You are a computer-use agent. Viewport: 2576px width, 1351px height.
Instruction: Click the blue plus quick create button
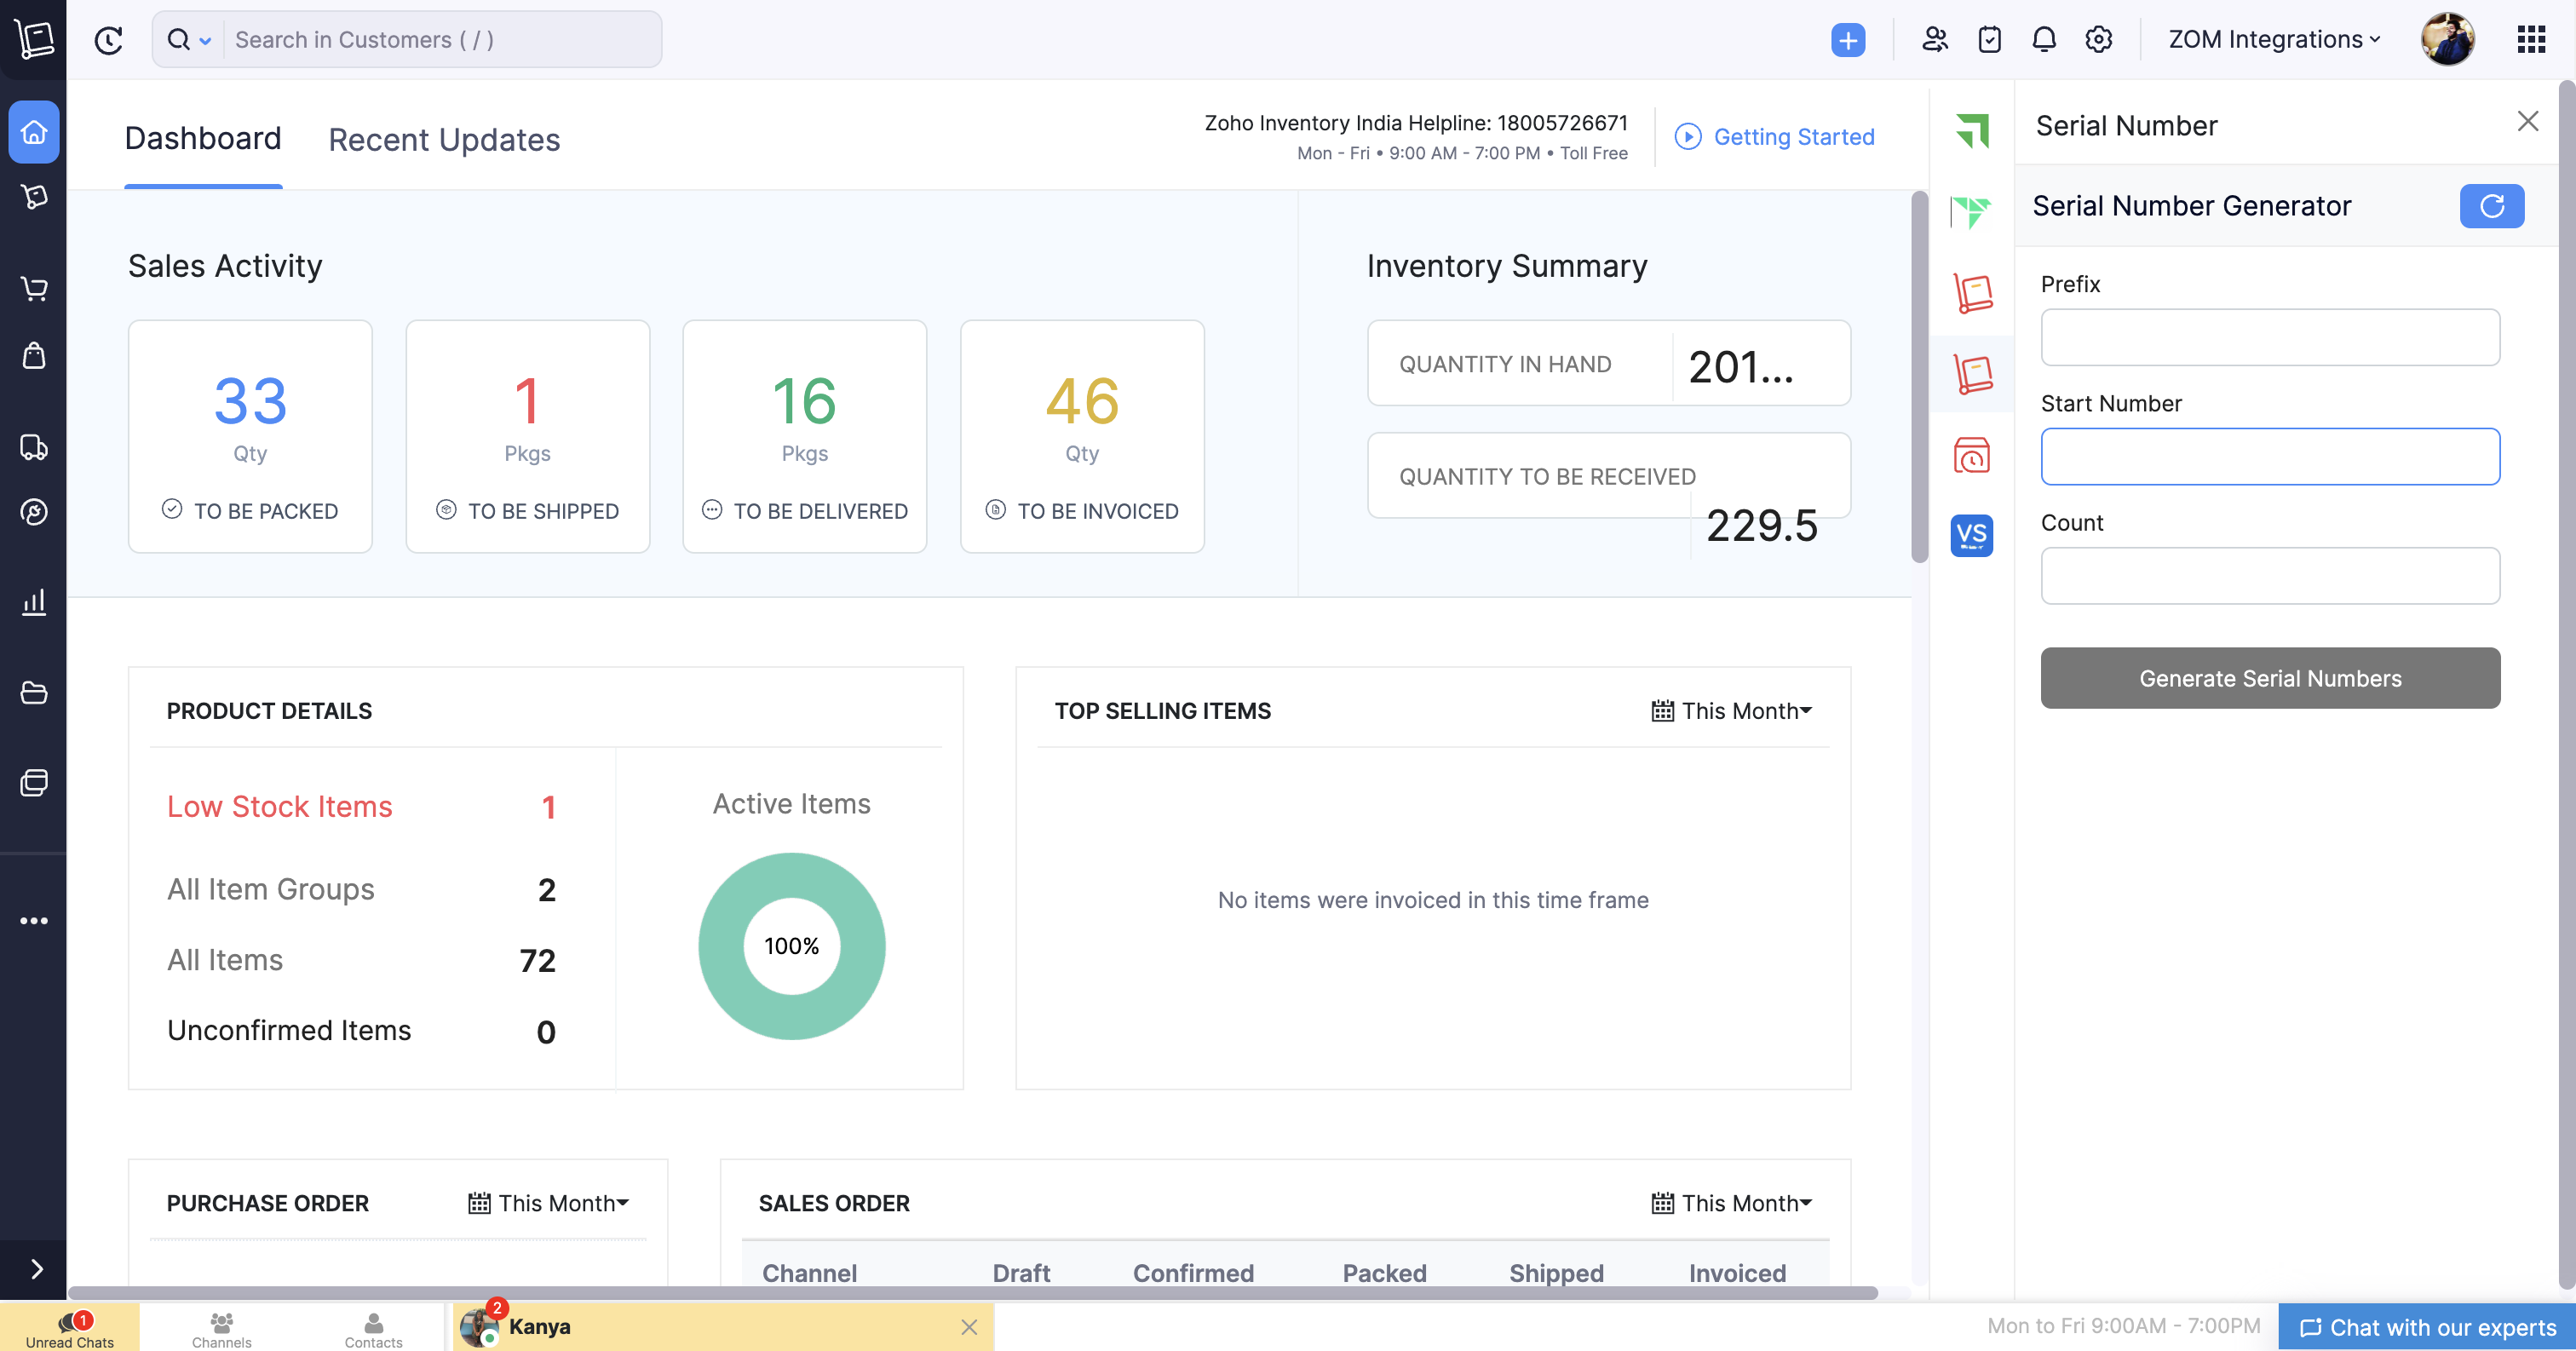[x=1847, y=40]
